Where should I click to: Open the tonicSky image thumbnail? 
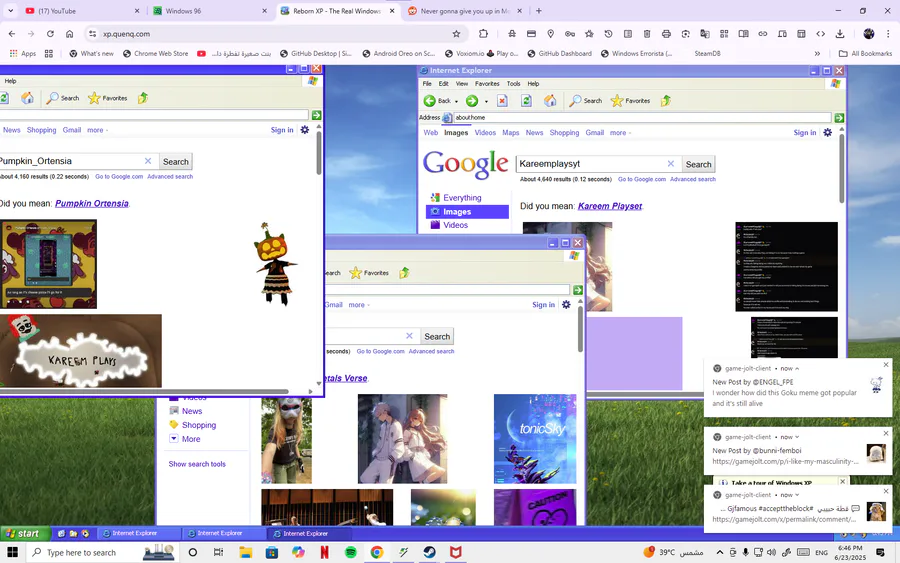pos(535,439)
